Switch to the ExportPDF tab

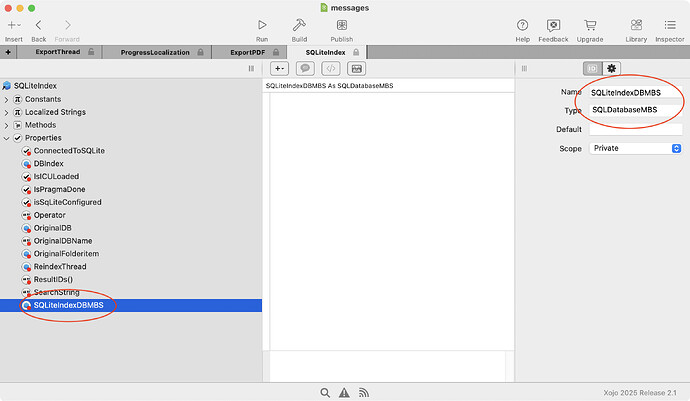point(248,52)
